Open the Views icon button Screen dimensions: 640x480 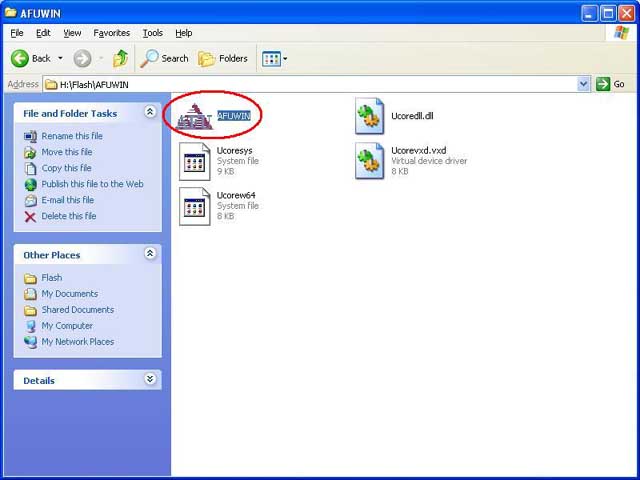tap(271, 59)
